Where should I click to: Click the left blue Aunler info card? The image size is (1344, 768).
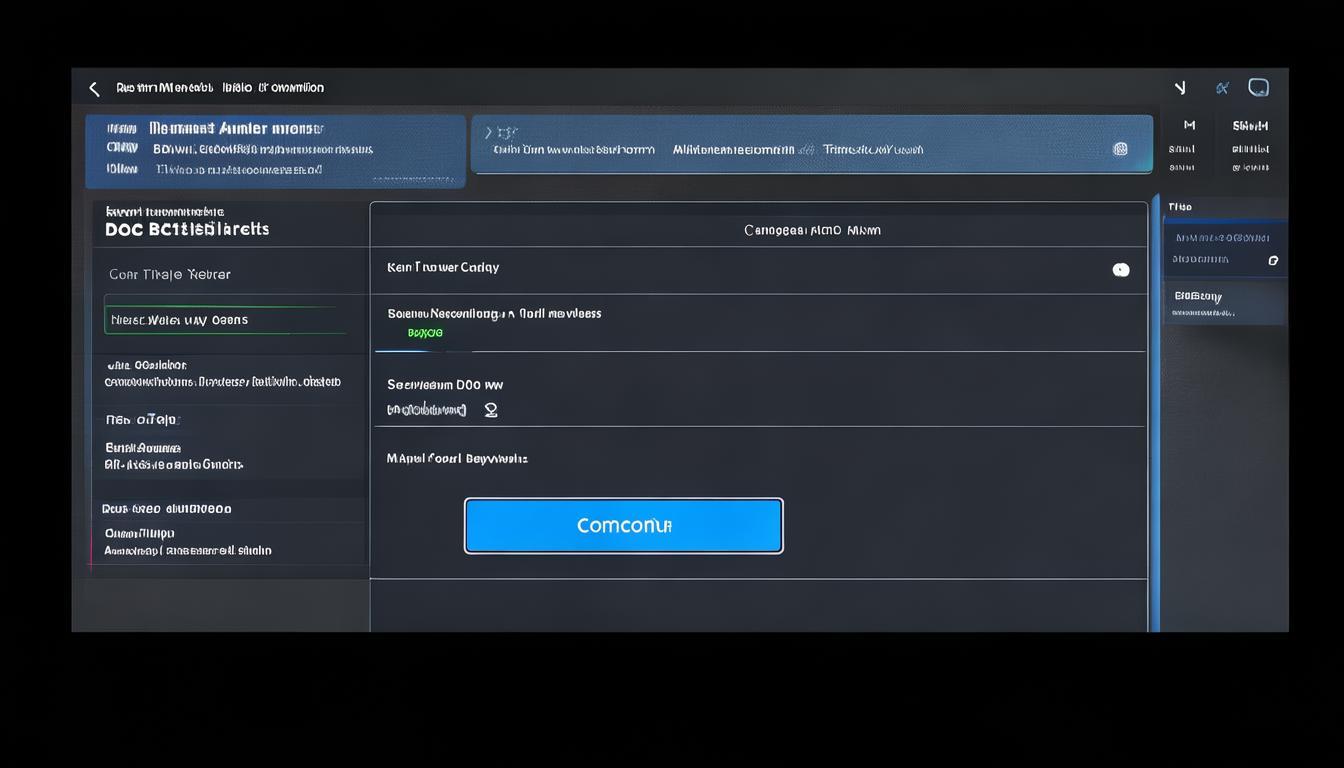point(275,150)
